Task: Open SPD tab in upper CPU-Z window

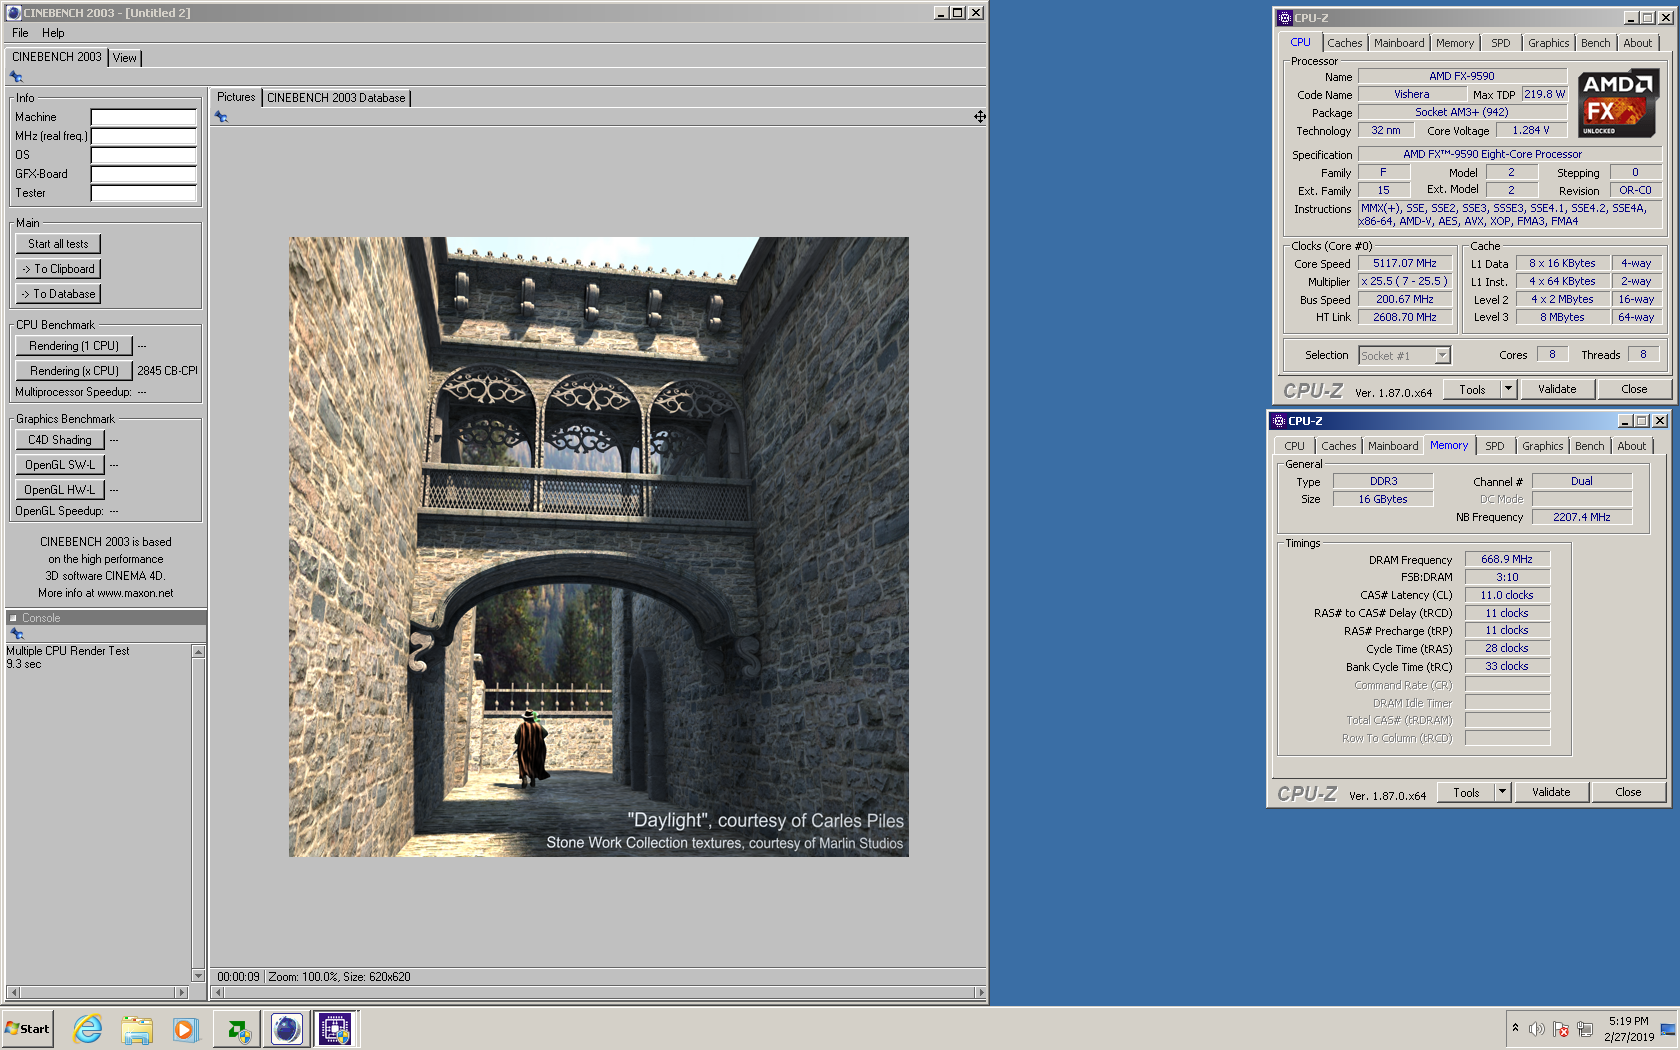Action: point(1501,43)
